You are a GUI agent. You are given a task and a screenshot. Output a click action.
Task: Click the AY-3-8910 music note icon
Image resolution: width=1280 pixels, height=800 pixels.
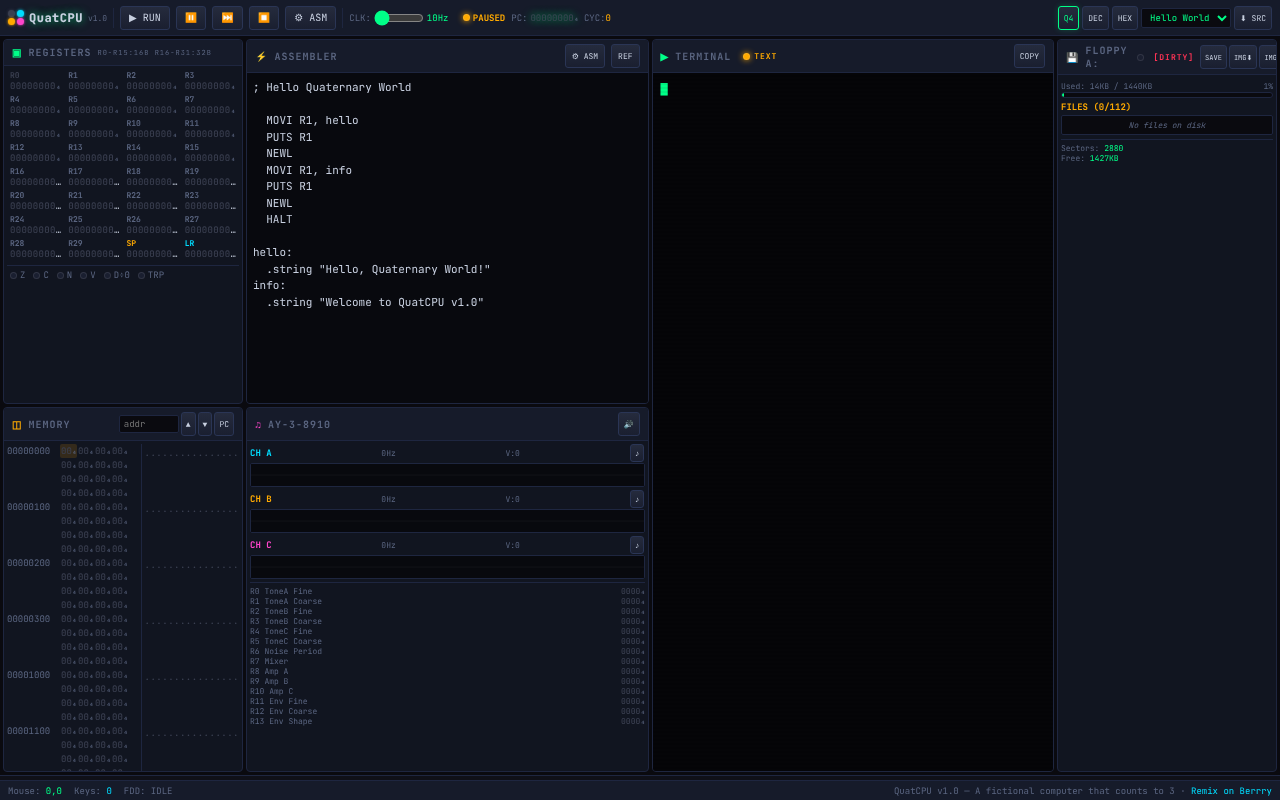(x=258, y=425)
